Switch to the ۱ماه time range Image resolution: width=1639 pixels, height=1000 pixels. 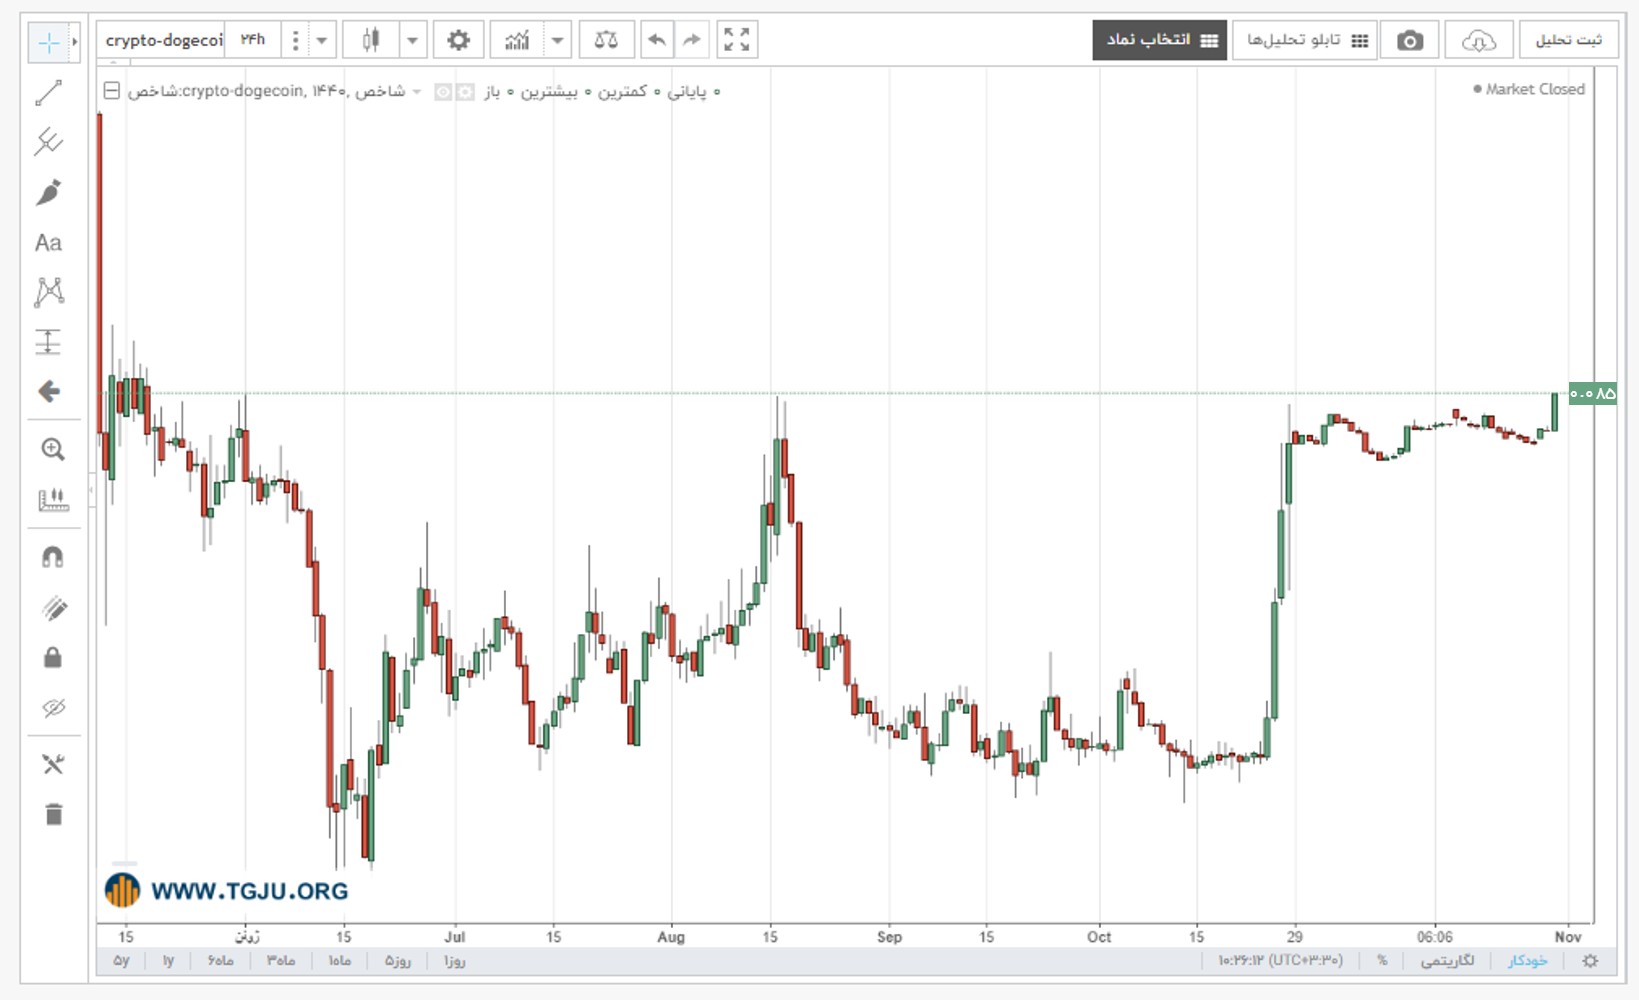340,961
